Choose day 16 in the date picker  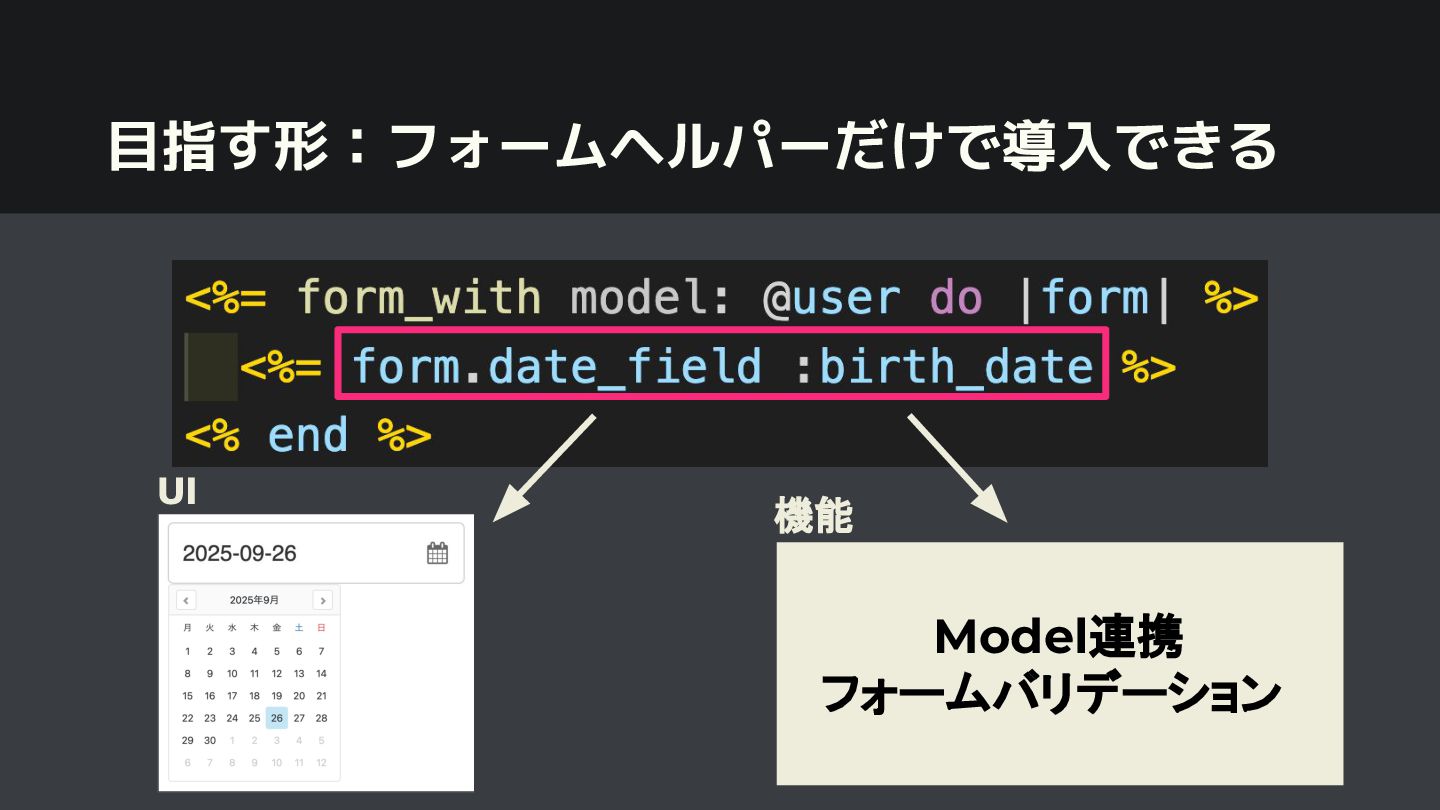[x=210, y=696]
